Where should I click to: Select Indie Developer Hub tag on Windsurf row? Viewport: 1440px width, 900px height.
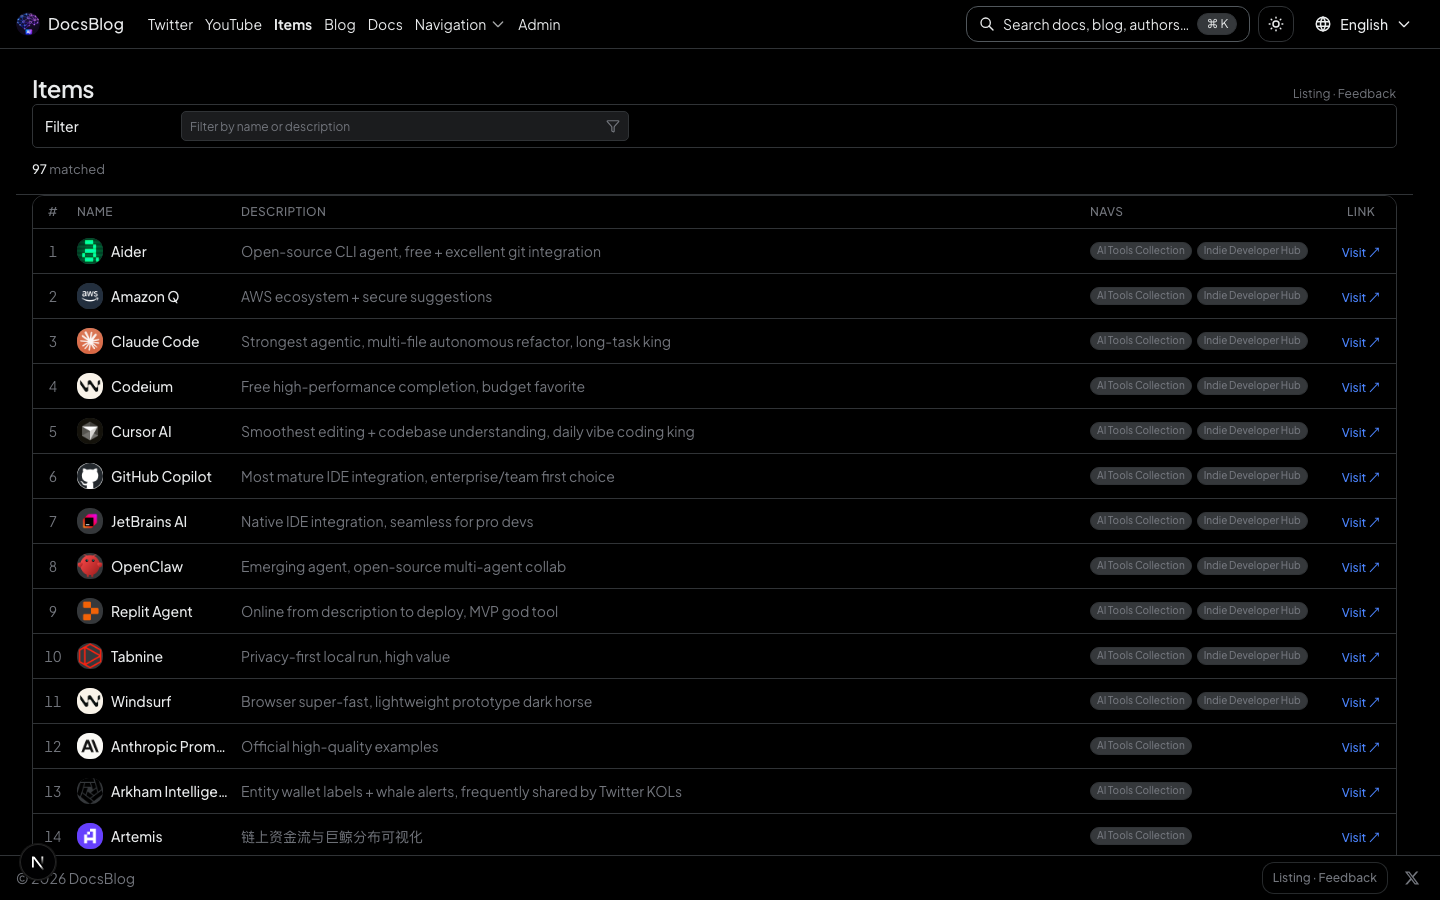[x=1251, y=701]
